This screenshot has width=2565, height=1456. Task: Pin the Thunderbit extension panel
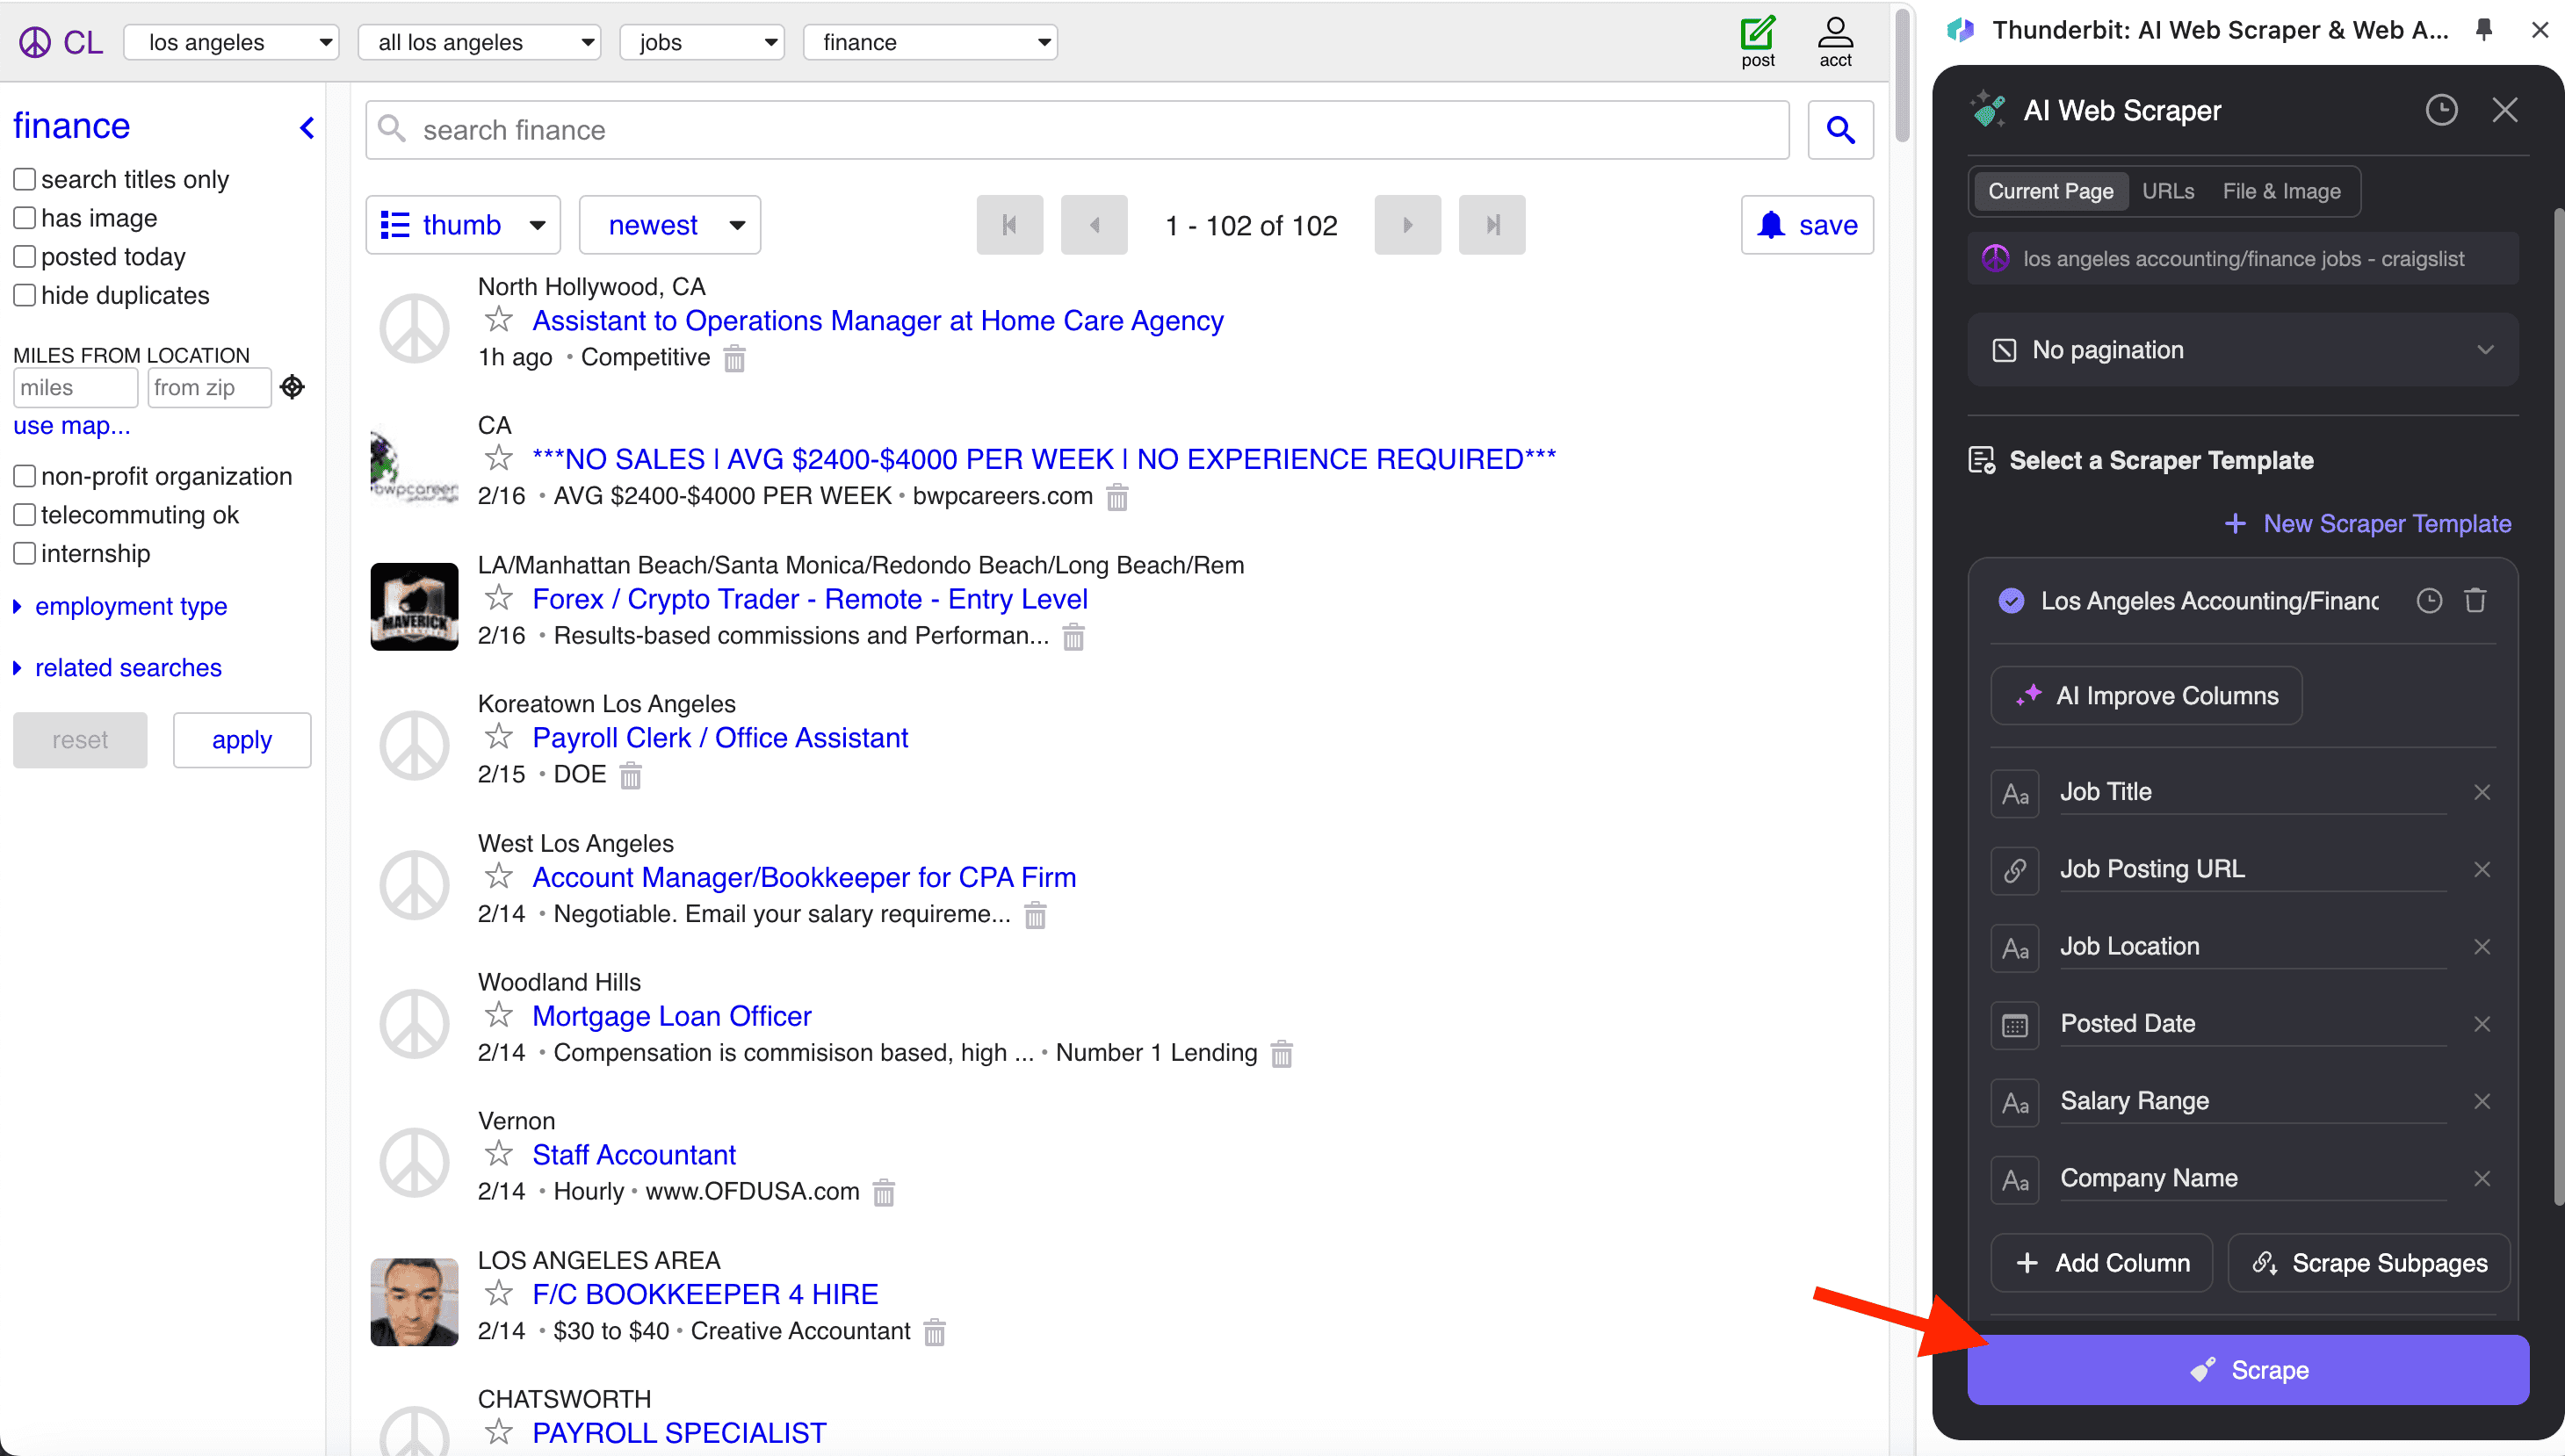click(x=2484, y=30)
